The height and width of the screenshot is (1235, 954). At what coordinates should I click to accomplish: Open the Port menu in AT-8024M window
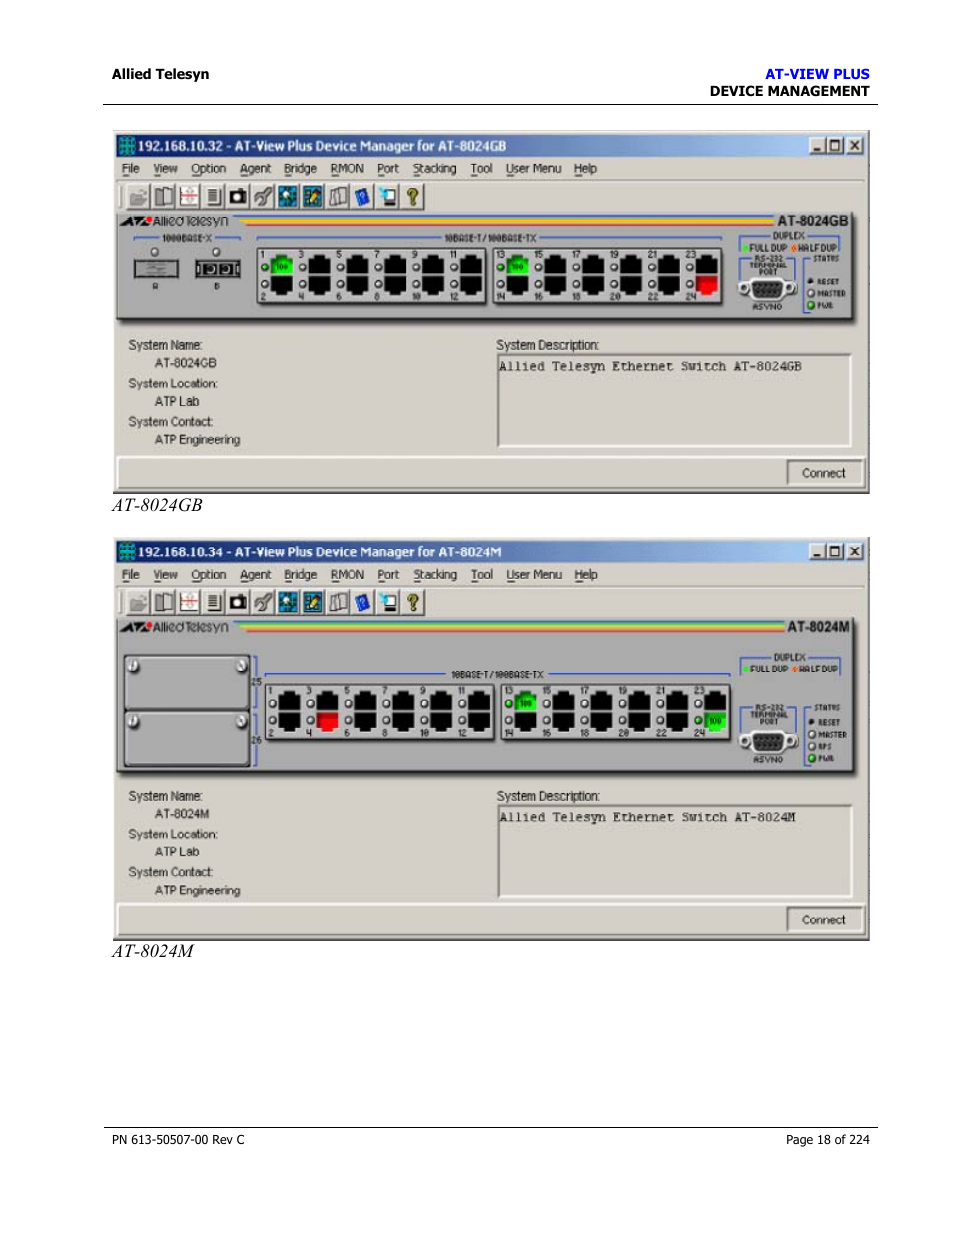point(388,575)
